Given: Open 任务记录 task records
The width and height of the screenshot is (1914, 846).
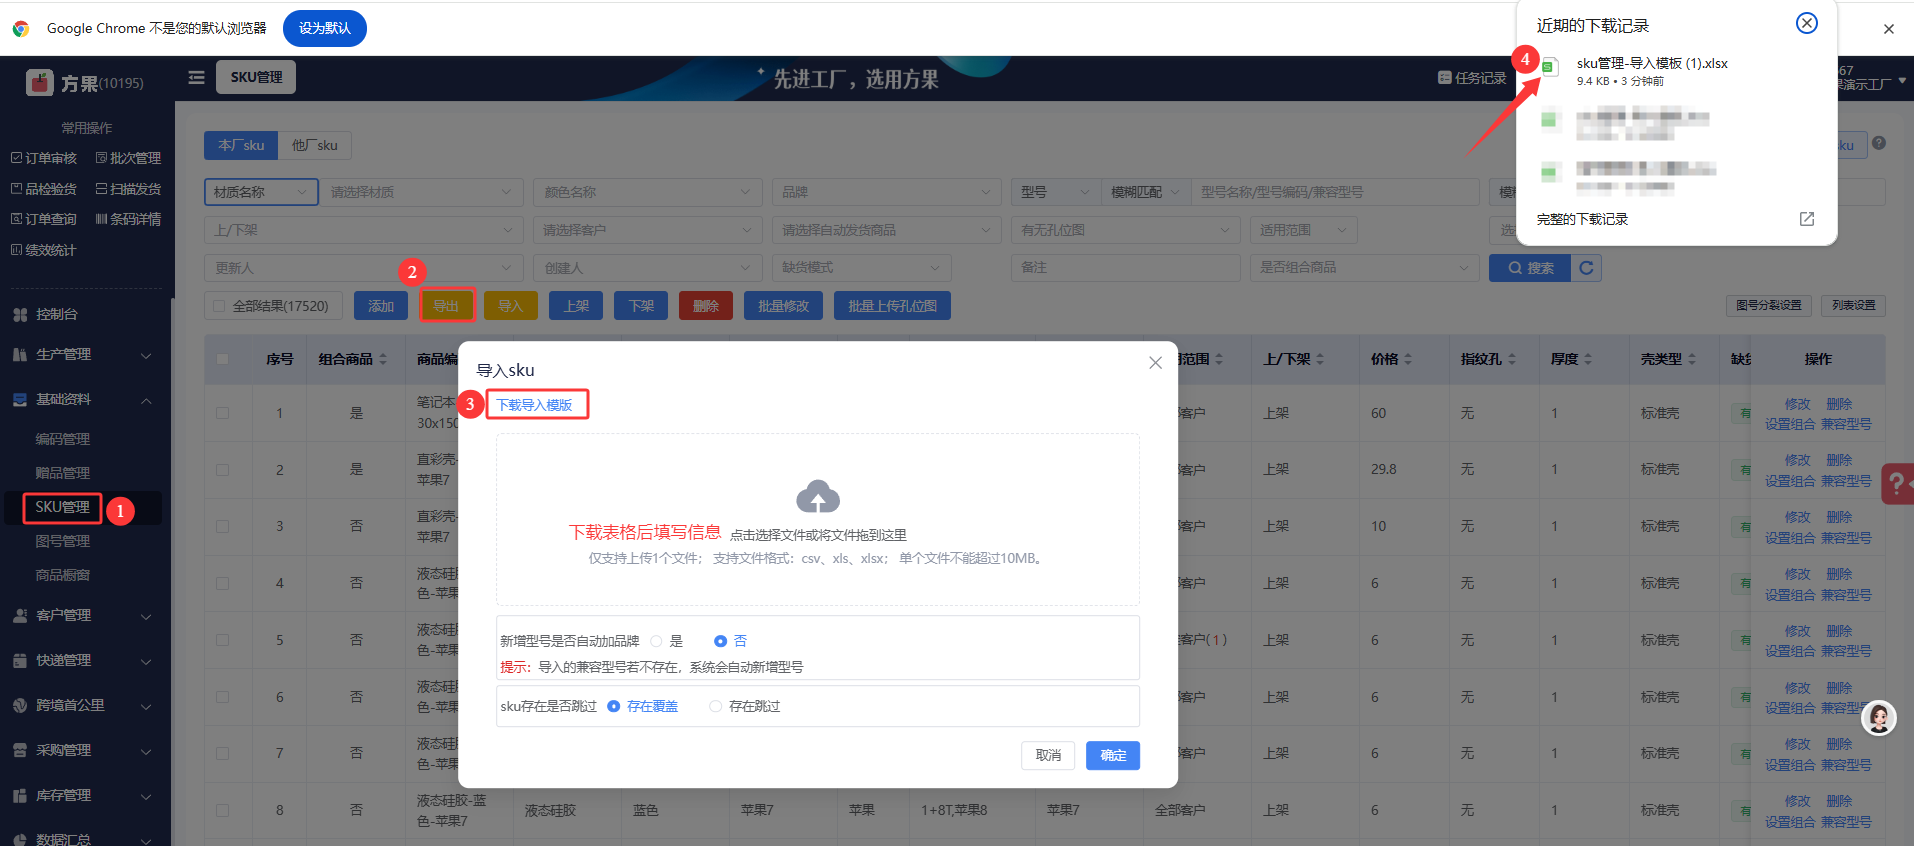Looking at the screenshot, I should point(1472,78).
